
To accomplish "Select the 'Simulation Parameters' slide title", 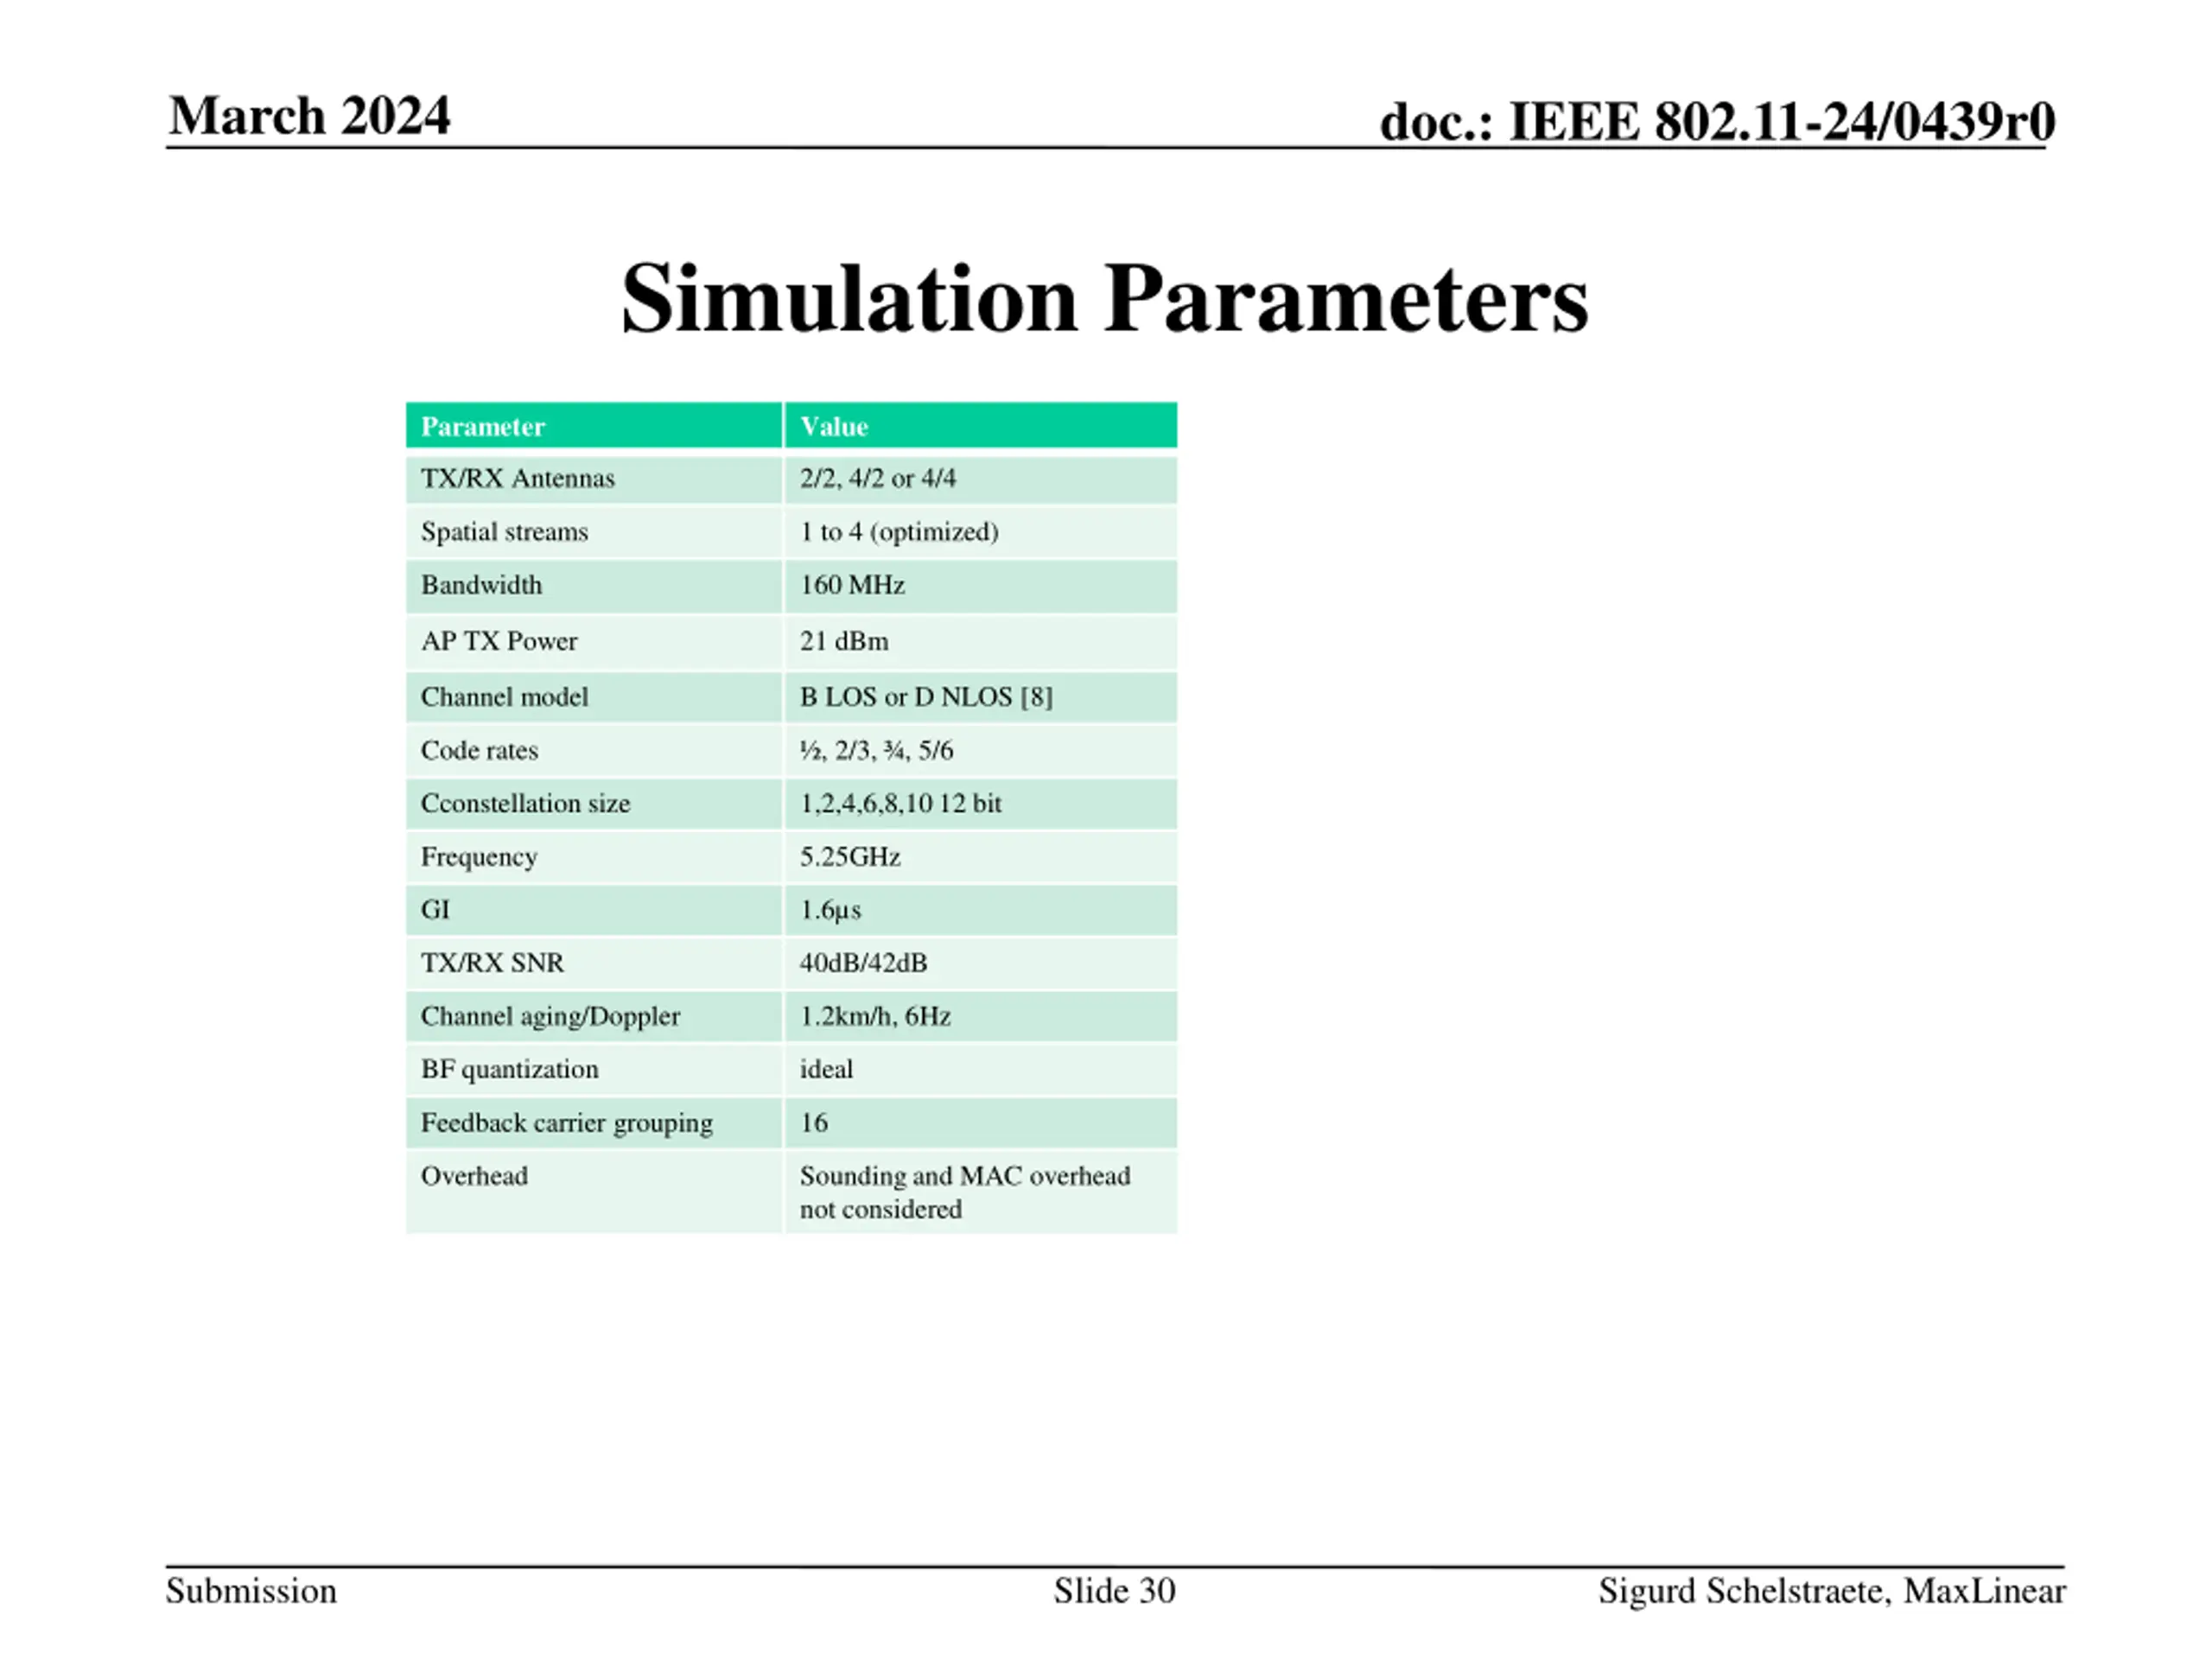I will [x=1104, y=299].
